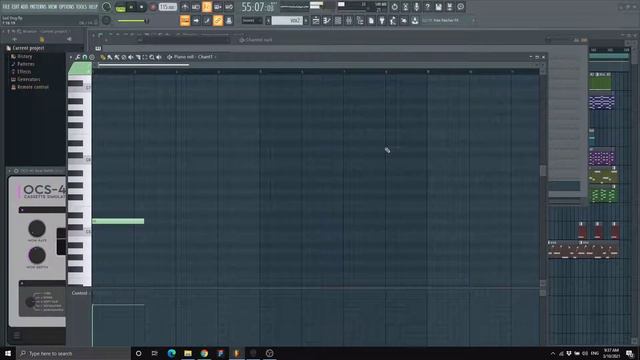Viewport: 640px width, 360px height.
Task: Click arrow right of vox2 pattern name
Action: (306, 20)
